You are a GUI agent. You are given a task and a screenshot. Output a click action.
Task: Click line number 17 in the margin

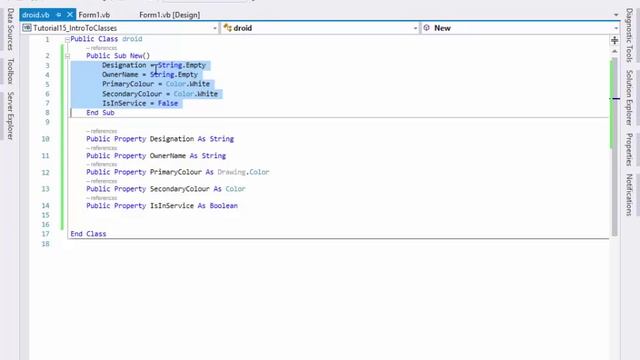[x=45, y=234]
